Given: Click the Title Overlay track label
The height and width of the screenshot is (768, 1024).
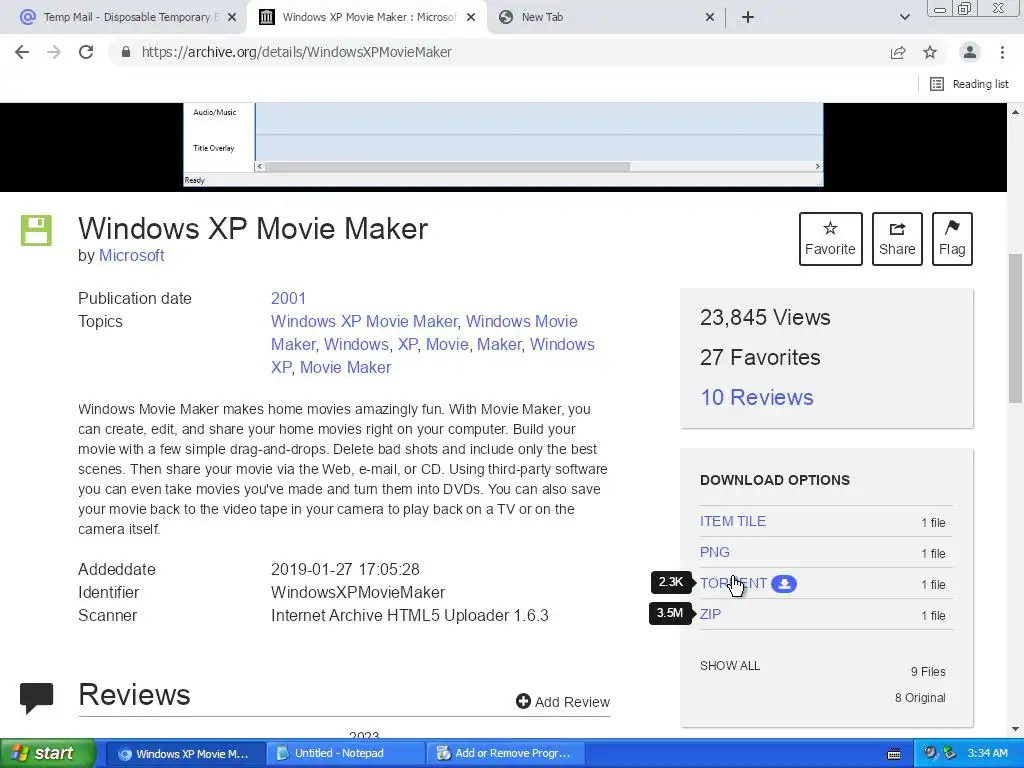Looking at the screenshot, I should point(214,148).
